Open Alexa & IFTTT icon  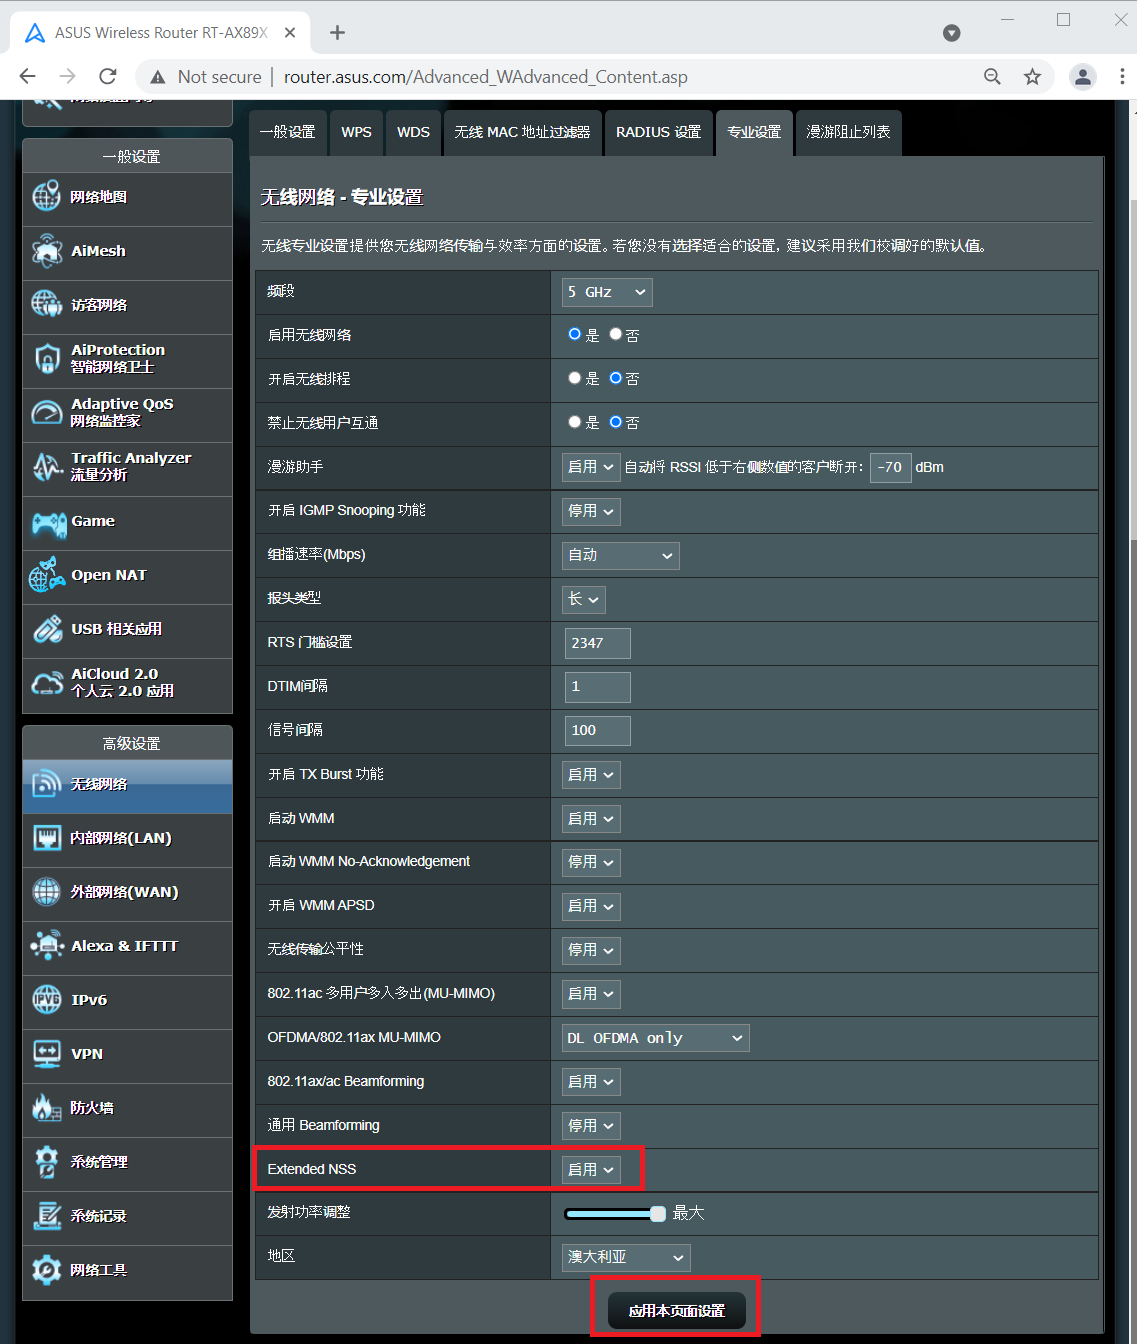[46, 946]
